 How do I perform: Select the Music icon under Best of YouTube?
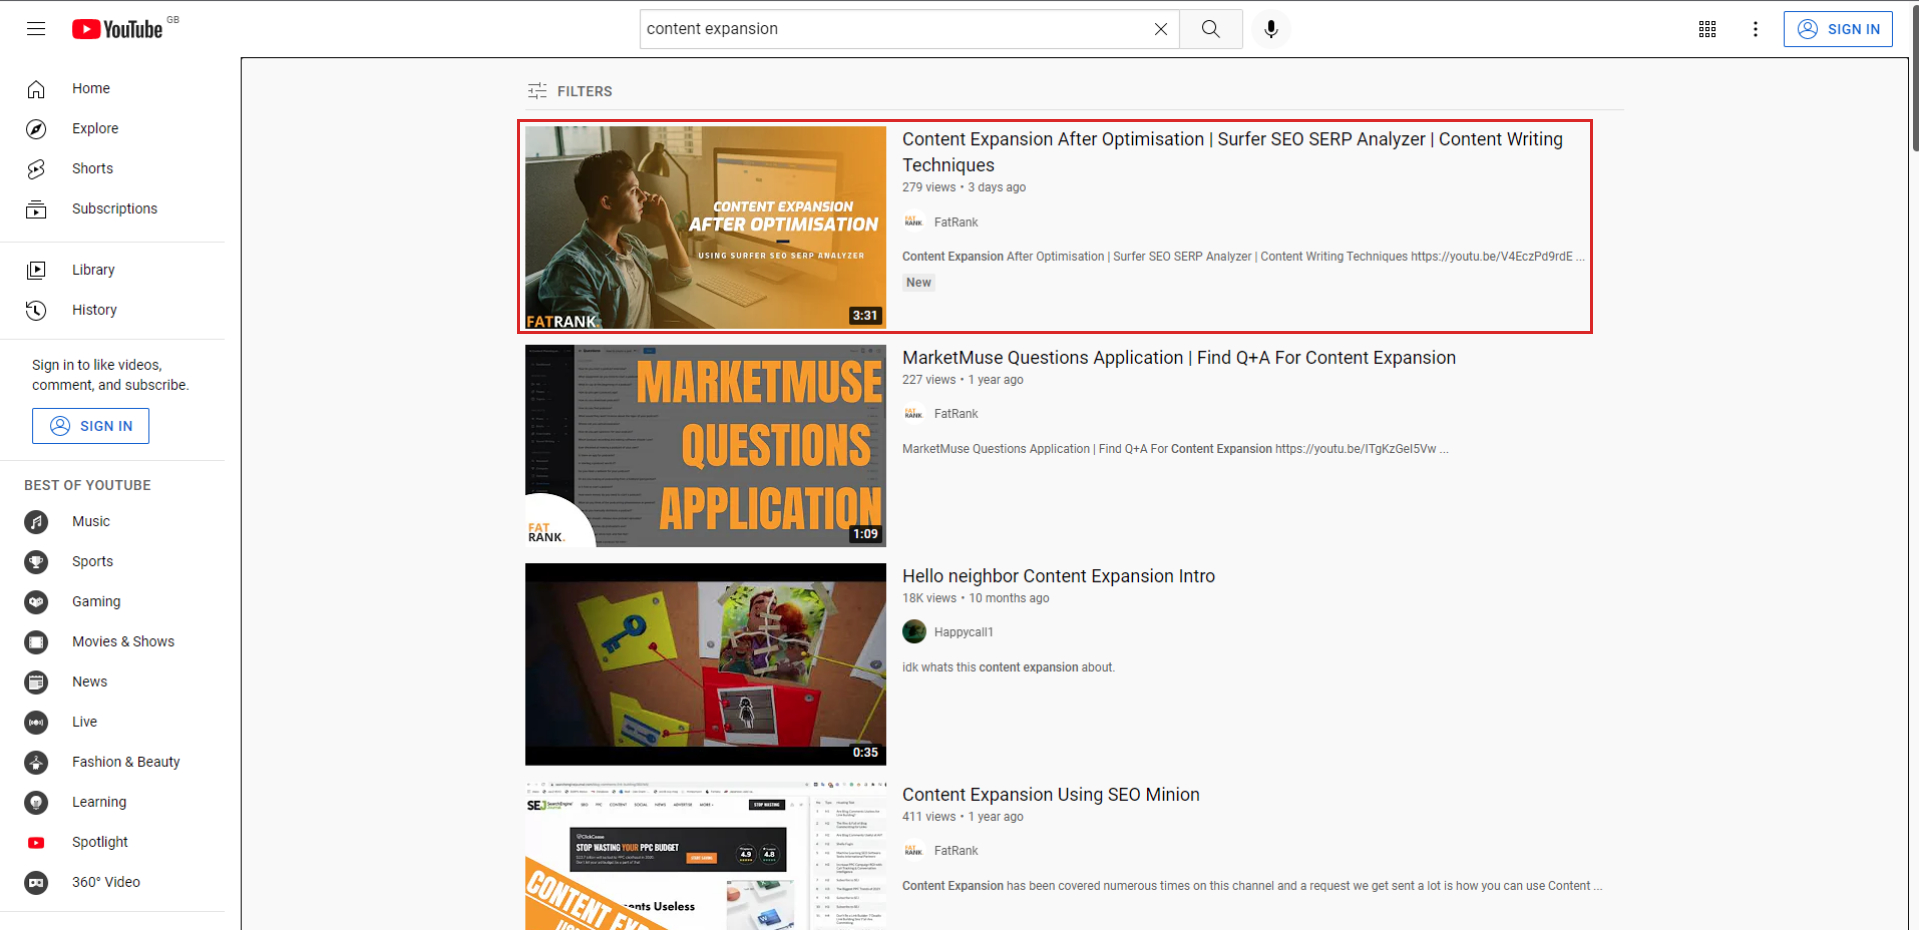pos(36,522)
